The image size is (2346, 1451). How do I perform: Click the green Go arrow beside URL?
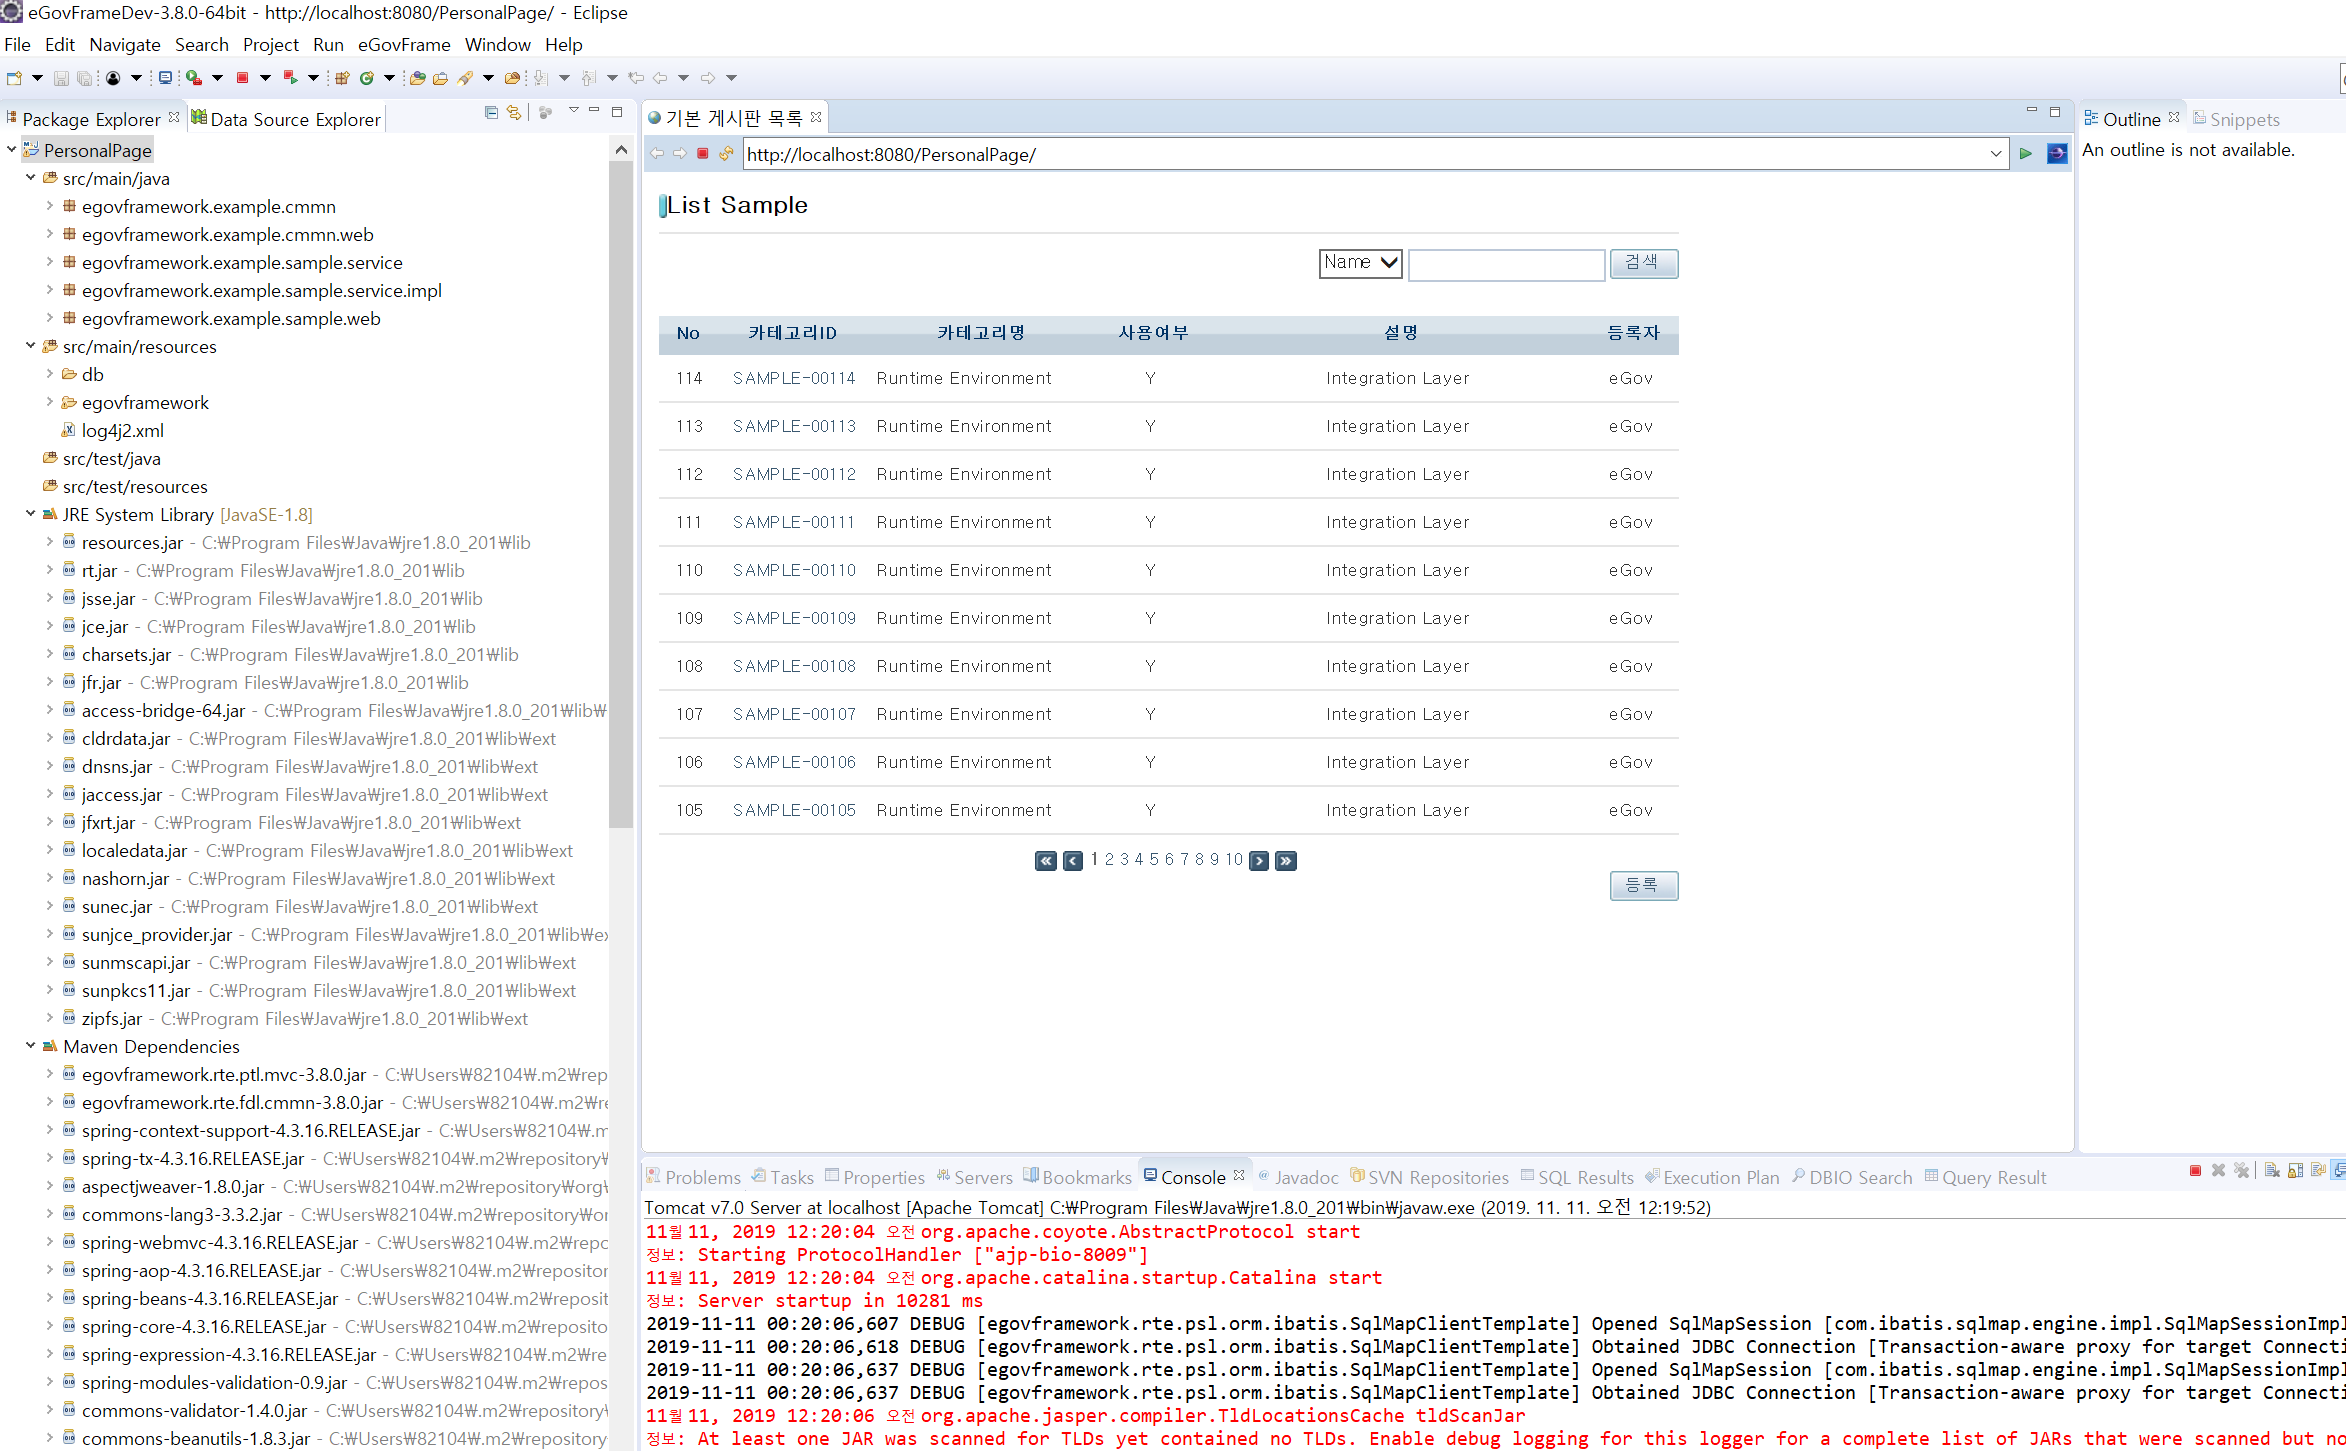coord(2025,154)
